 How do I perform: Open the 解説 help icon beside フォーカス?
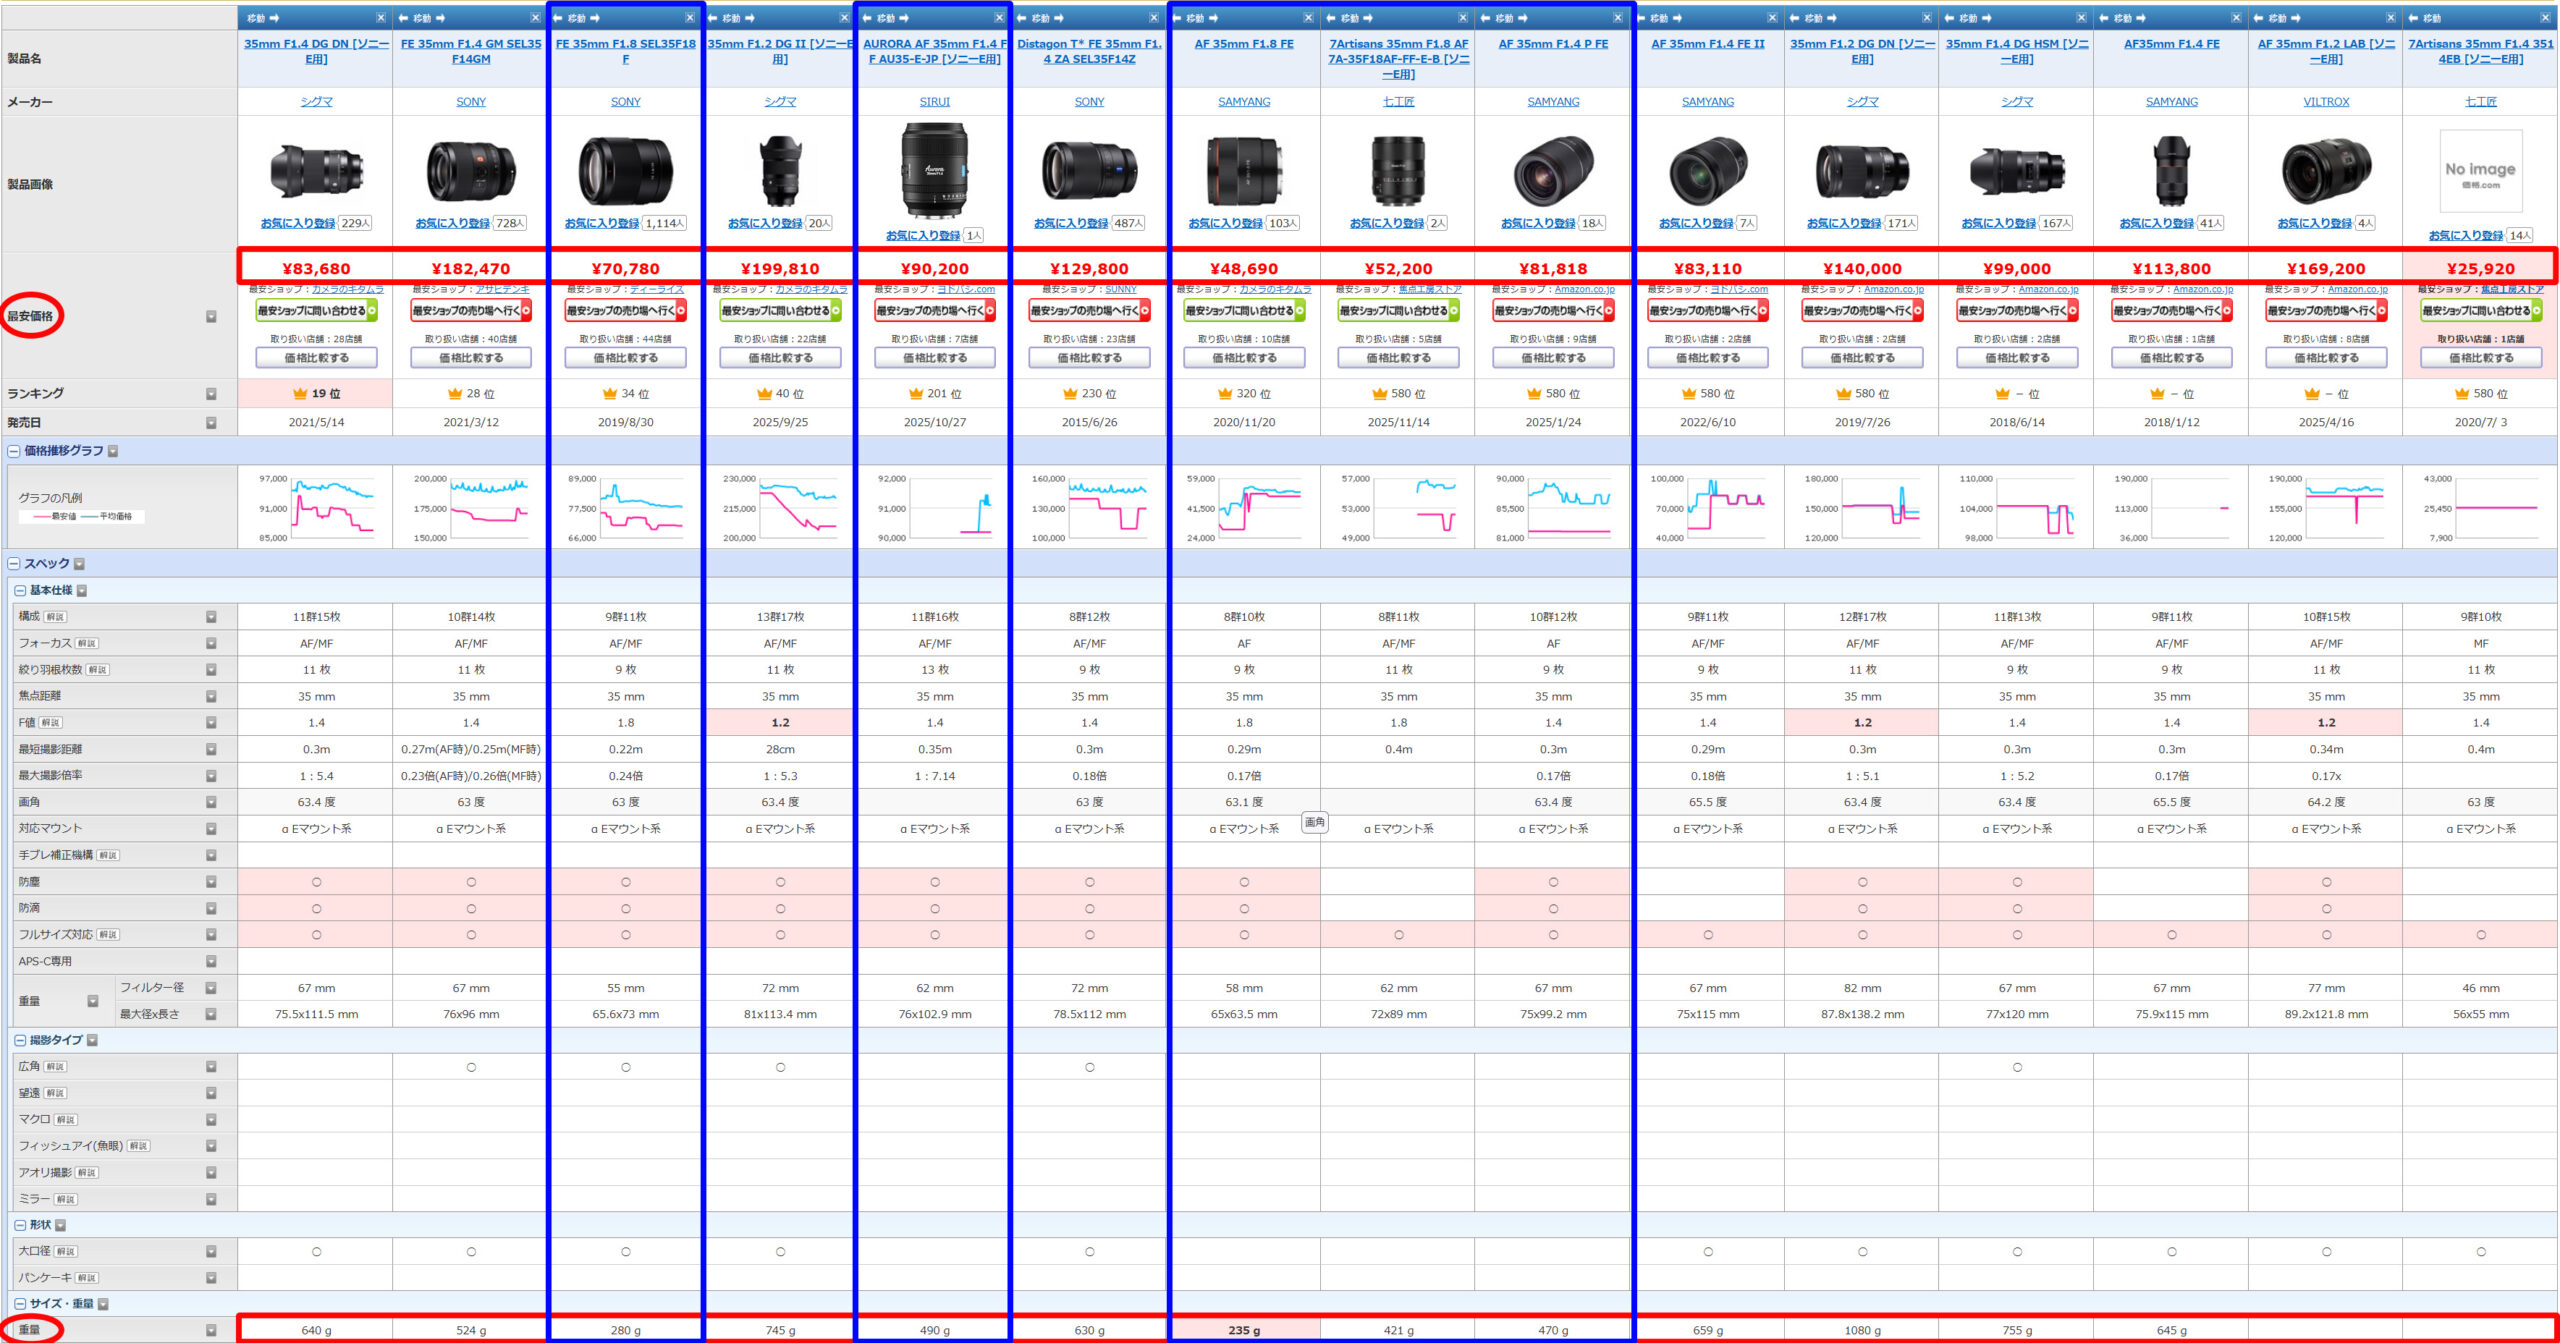coord(87,644)
